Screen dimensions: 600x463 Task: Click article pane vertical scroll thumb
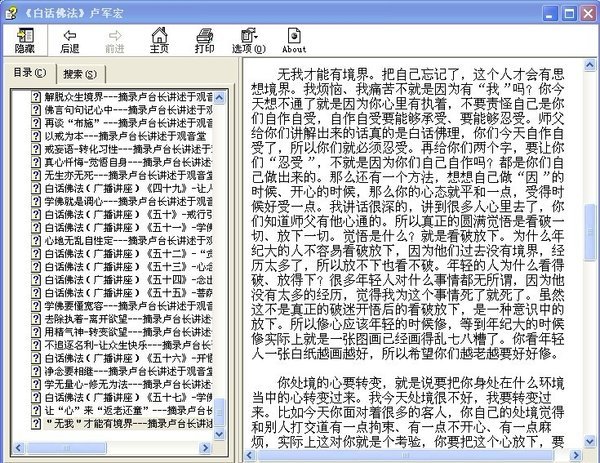pos(590,233)
